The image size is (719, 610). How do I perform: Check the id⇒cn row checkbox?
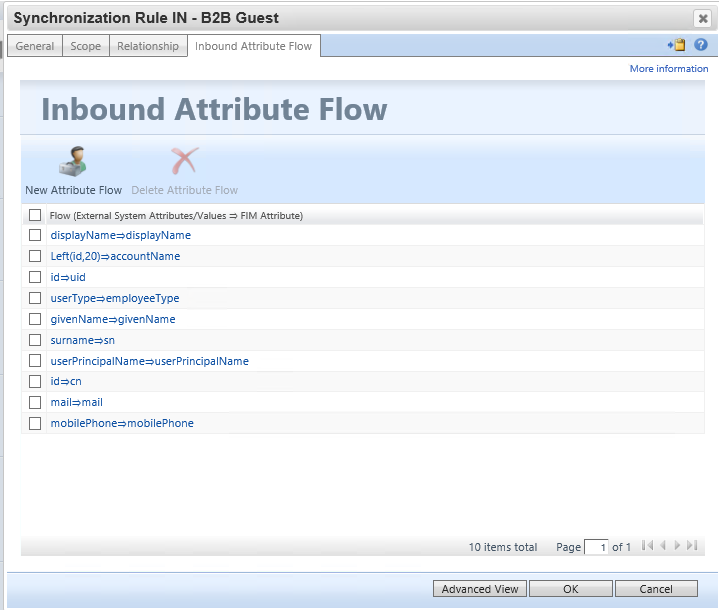(35, 381)
